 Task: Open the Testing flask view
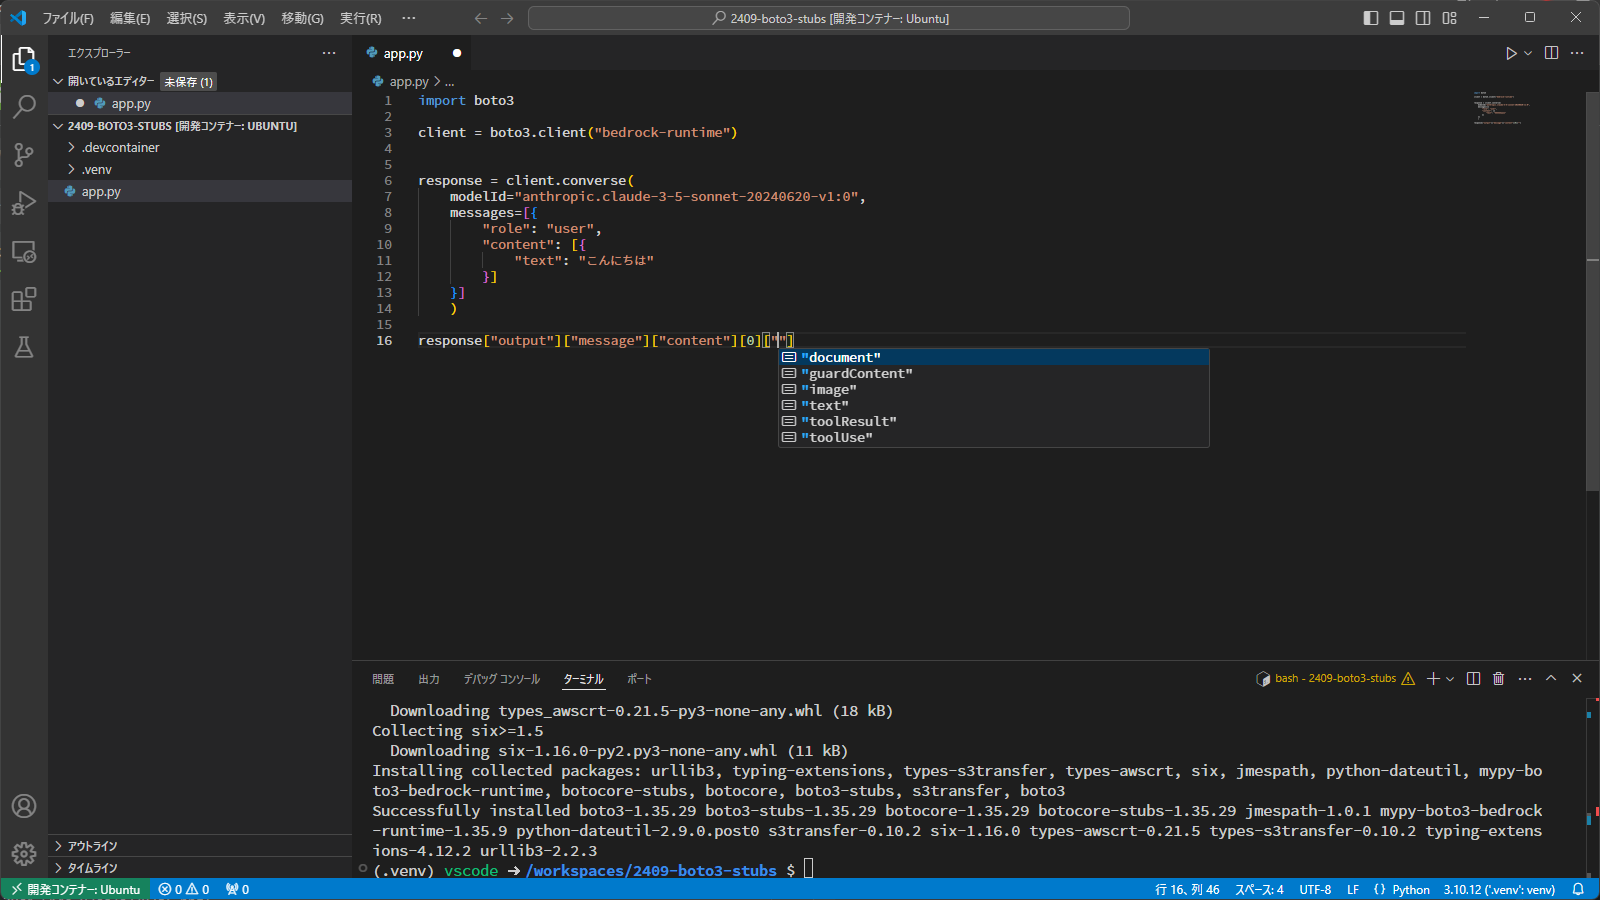coord(24,347)
